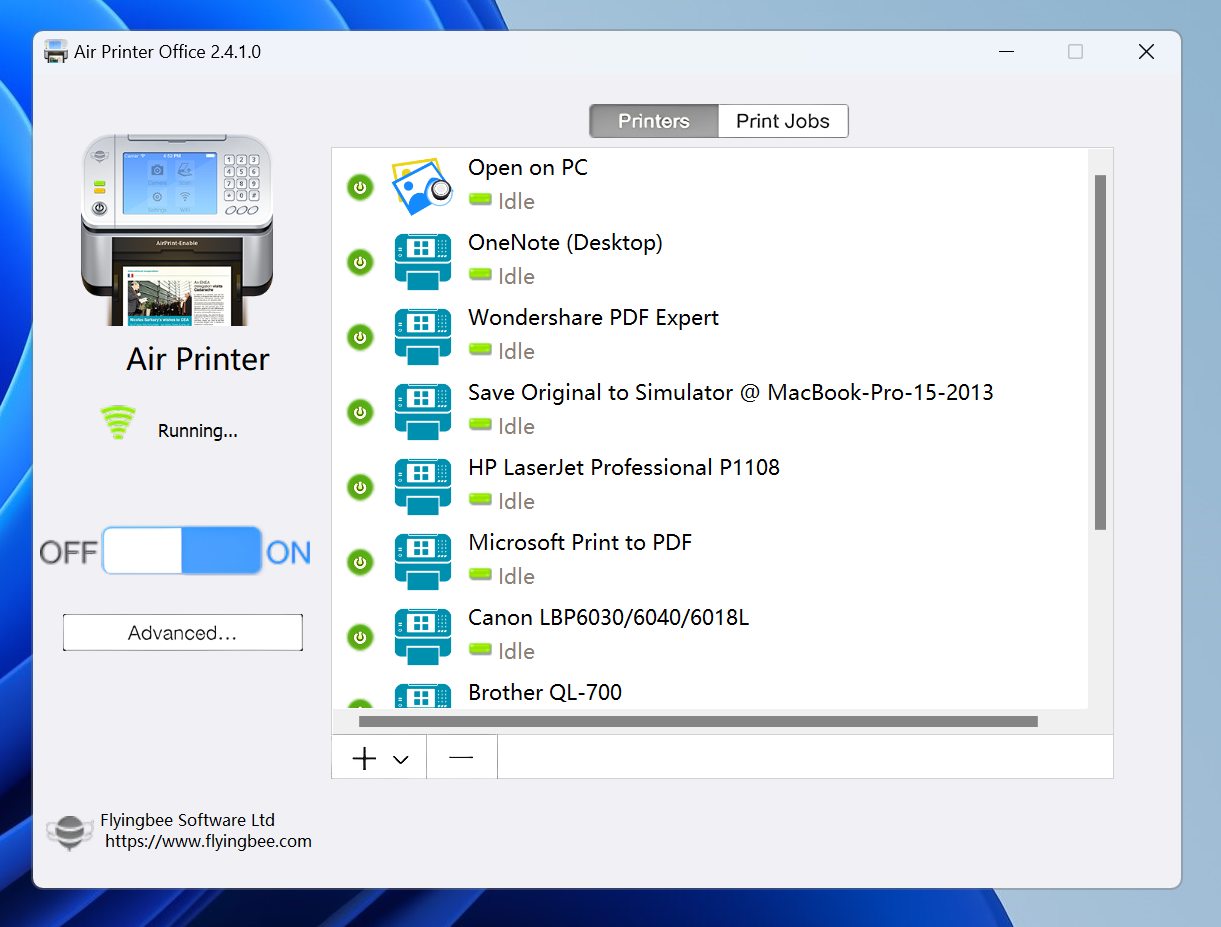Open the Advanced... settings button
The height and width of the screenshot is (927, 1221).
(x=183, y=633)
